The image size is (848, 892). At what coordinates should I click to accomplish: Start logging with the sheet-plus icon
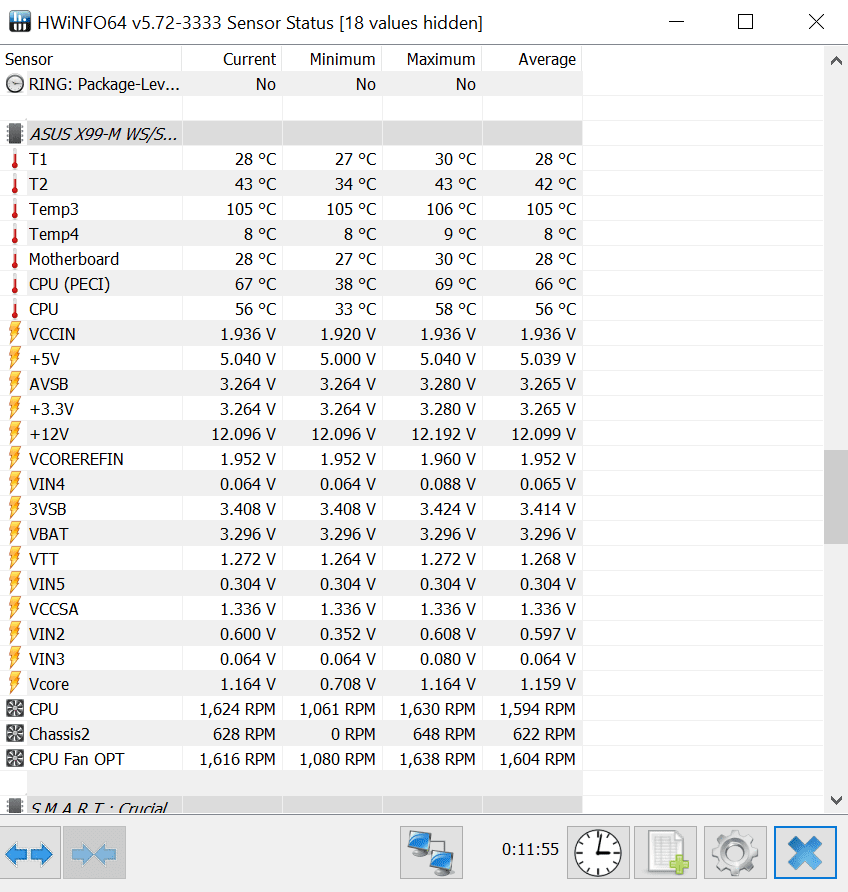point(665,853)
